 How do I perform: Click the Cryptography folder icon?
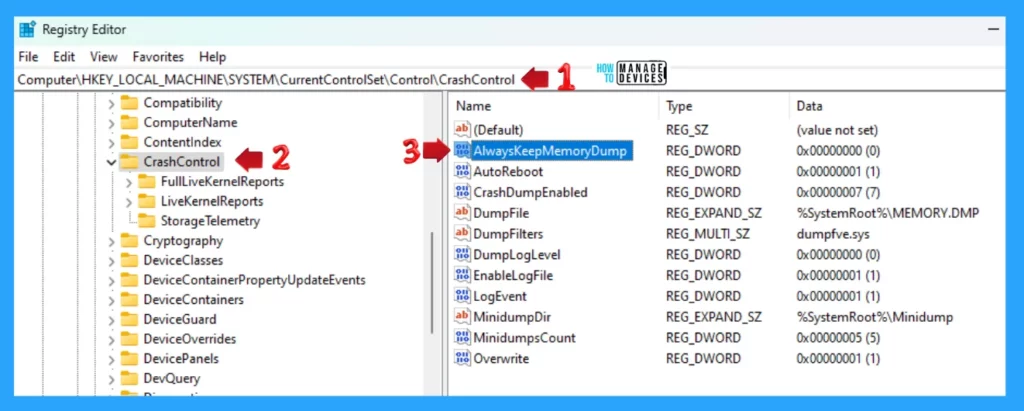click(129, 240)
